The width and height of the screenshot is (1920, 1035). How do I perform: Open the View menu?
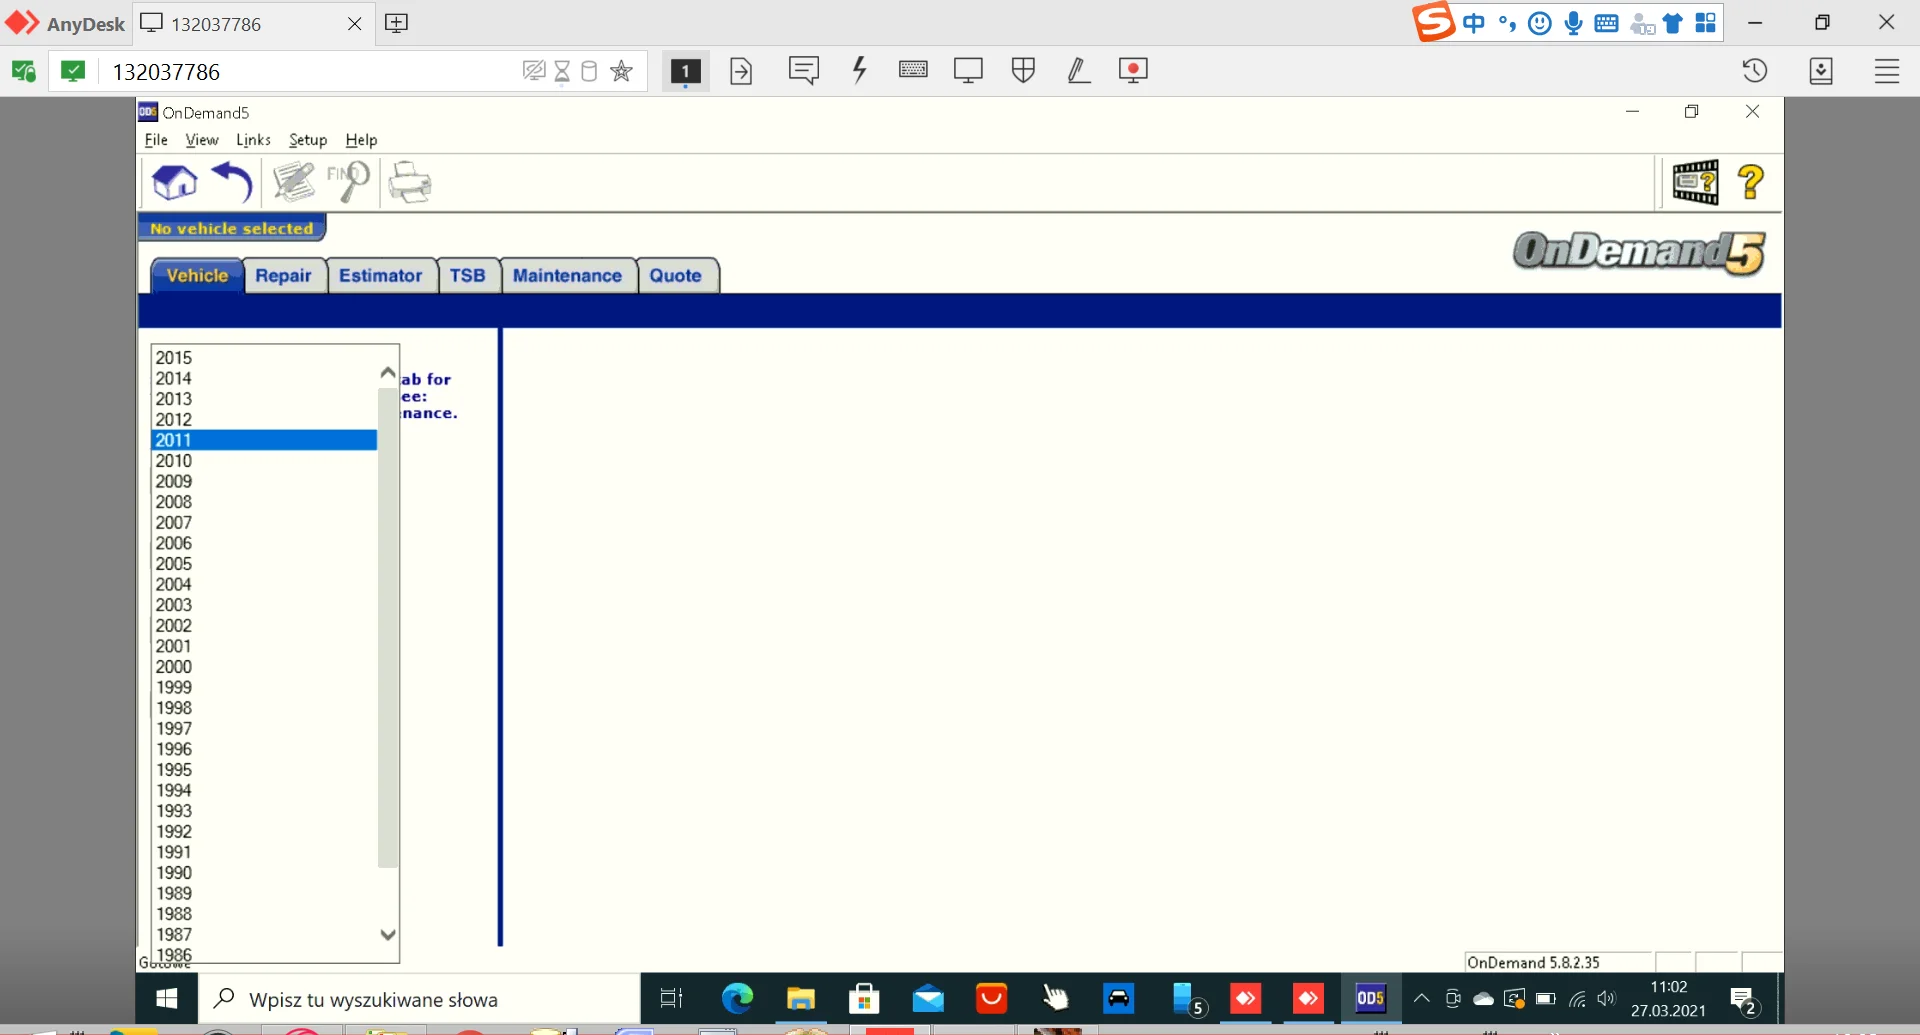(202, 140)
